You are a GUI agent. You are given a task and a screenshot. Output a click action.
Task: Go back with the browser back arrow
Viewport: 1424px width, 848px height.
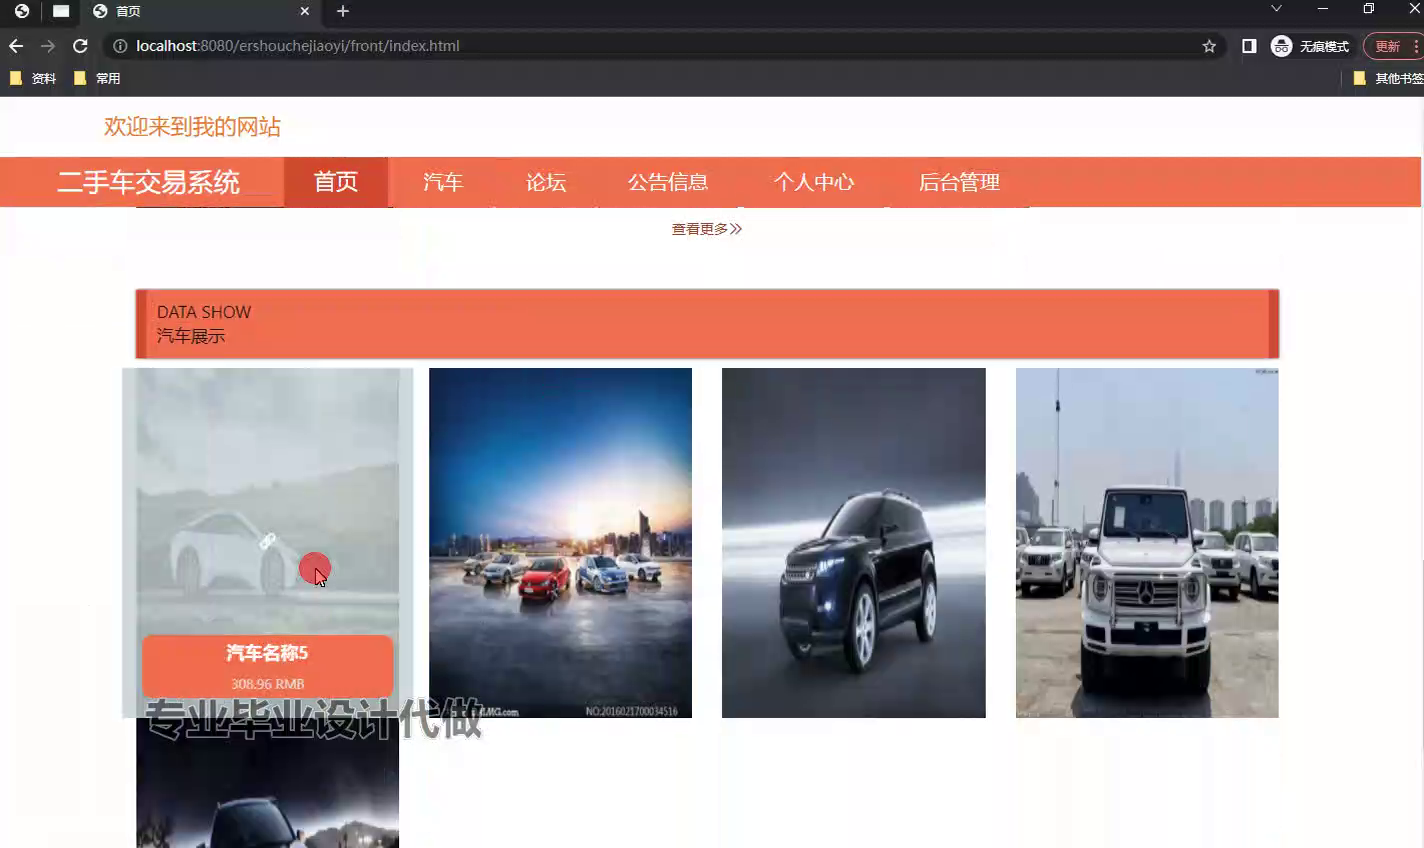(x=16, y=46)
